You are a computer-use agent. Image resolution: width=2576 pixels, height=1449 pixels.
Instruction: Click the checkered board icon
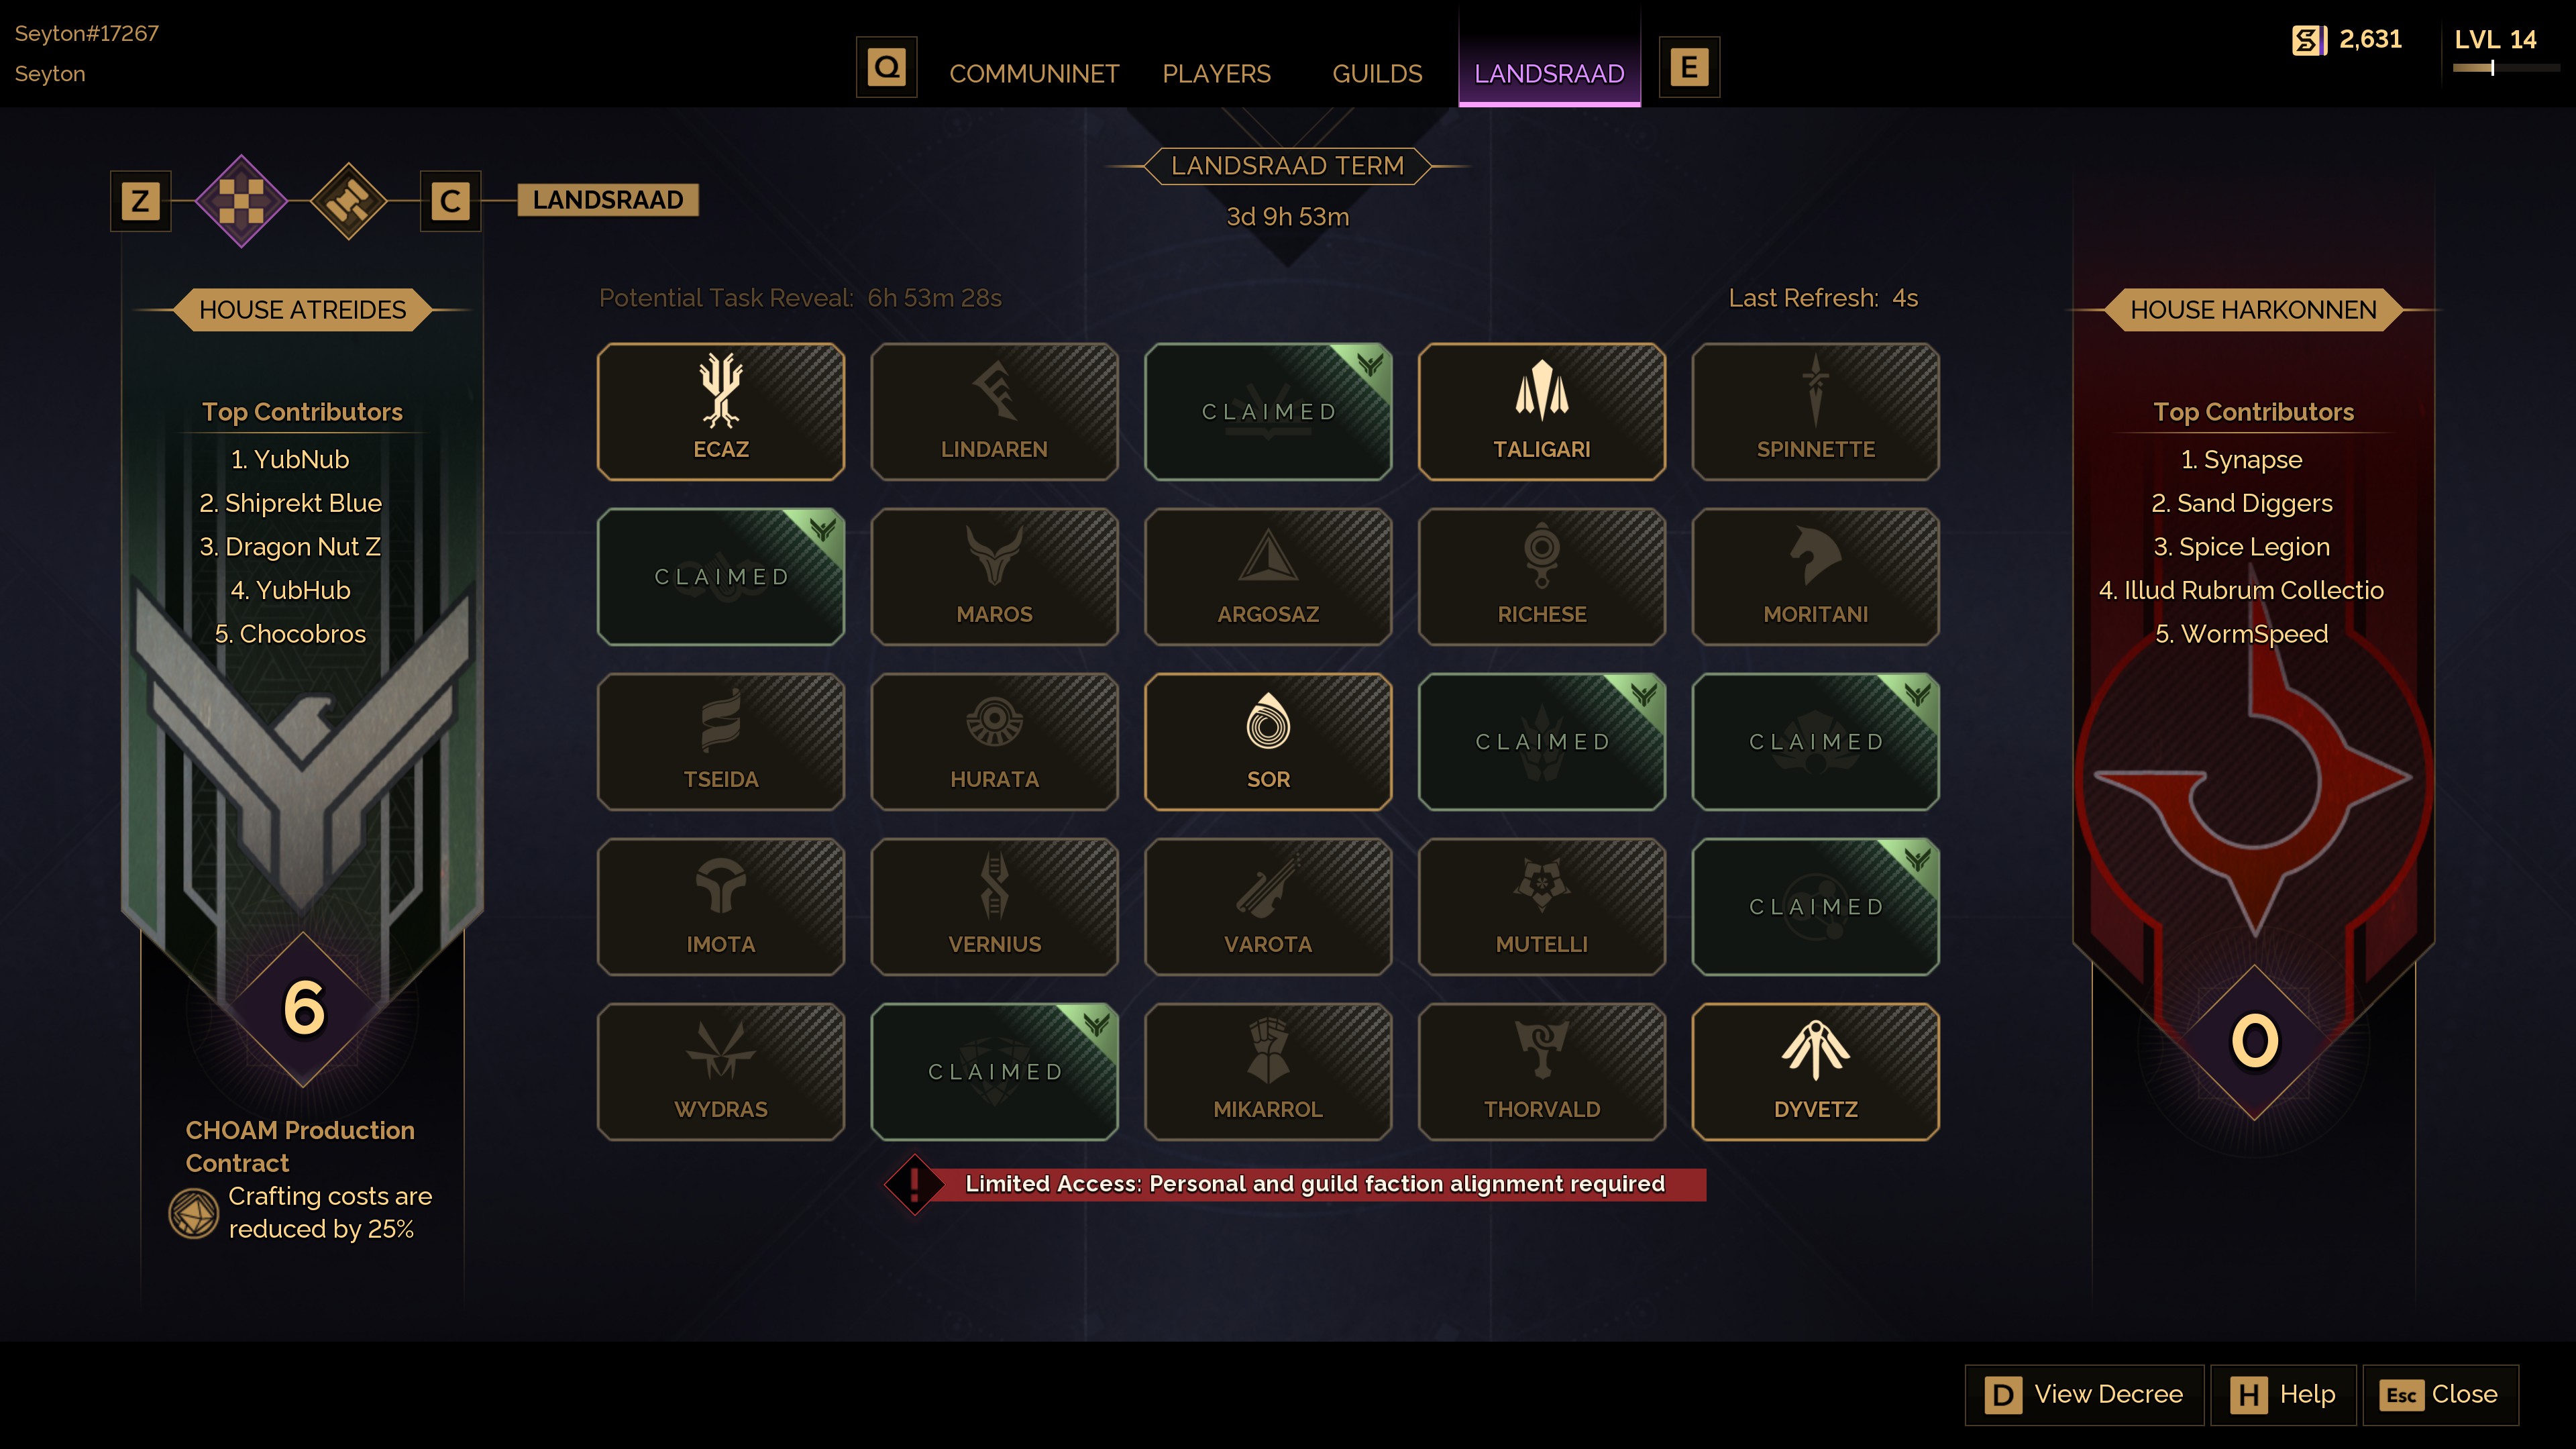(241, 201)
